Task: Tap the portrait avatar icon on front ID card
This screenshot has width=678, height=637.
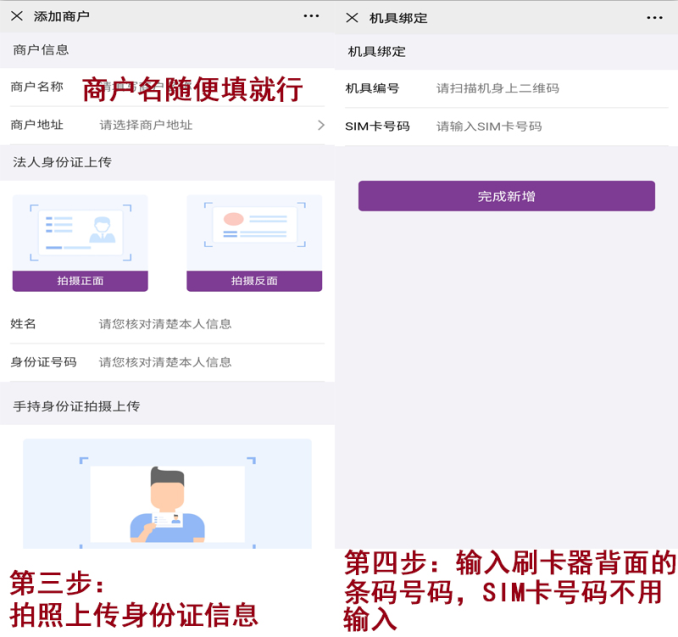Action: [102, 230]
